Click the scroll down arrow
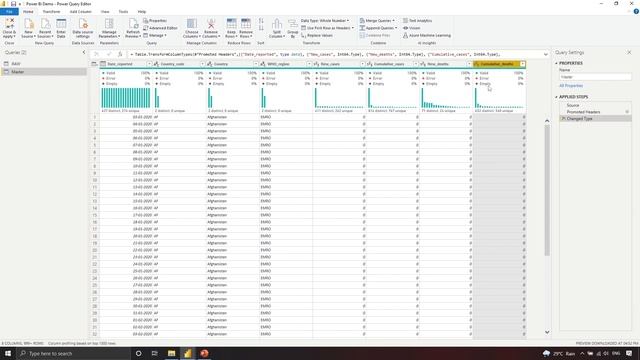This screenshot has height=360, width=640. point(547,332)
